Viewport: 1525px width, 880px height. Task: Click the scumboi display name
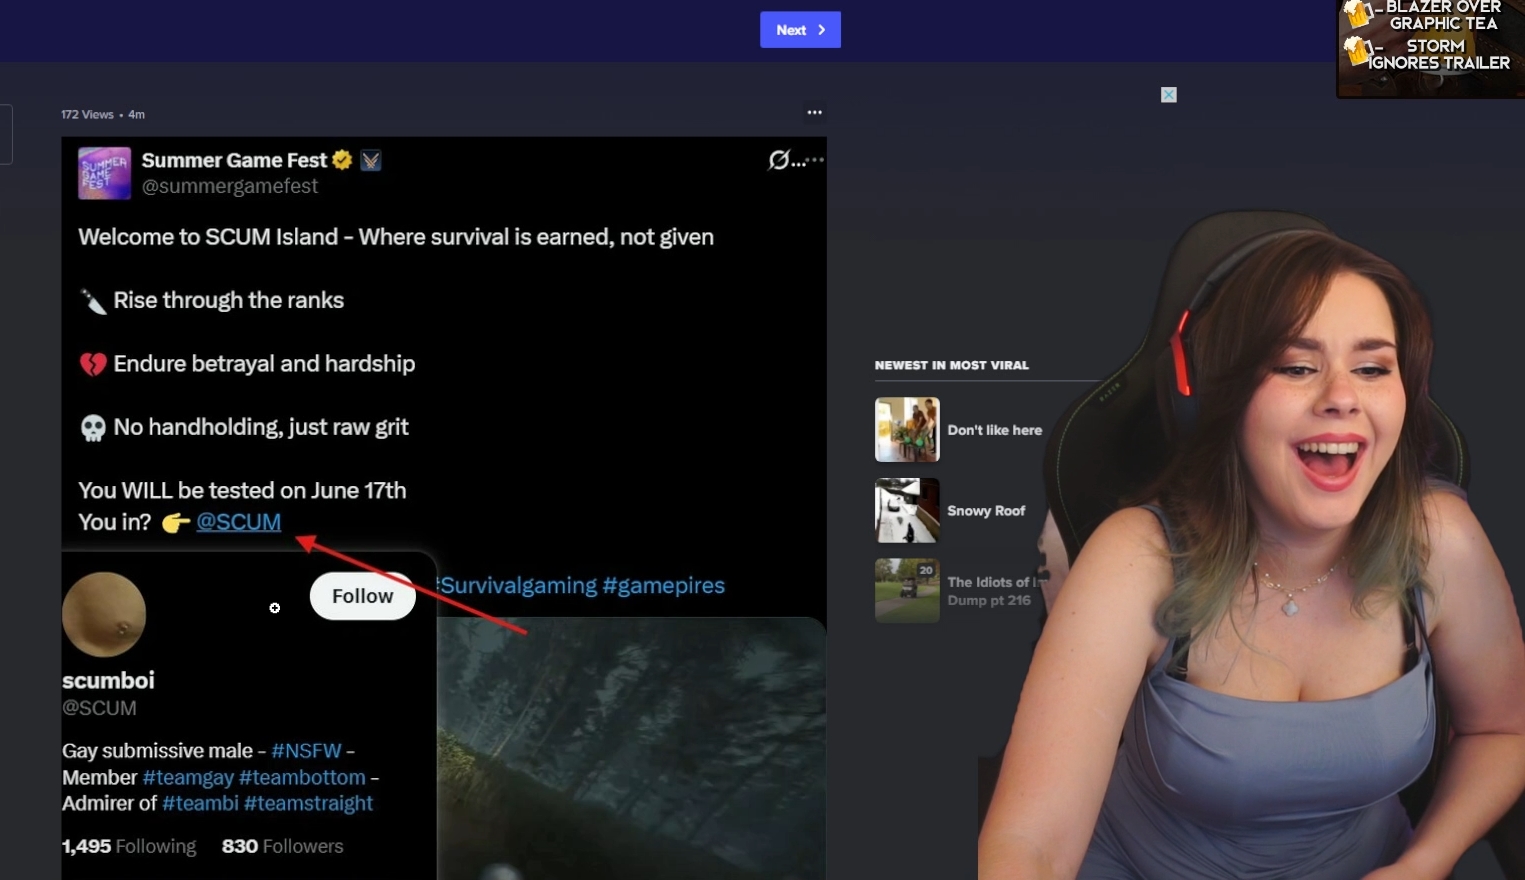(108, 681)
